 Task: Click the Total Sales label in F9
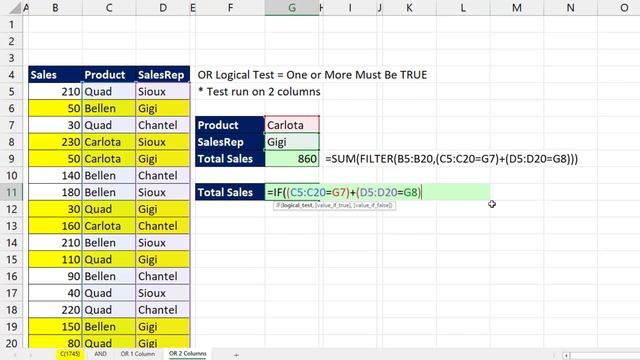[x=230, y=159]
